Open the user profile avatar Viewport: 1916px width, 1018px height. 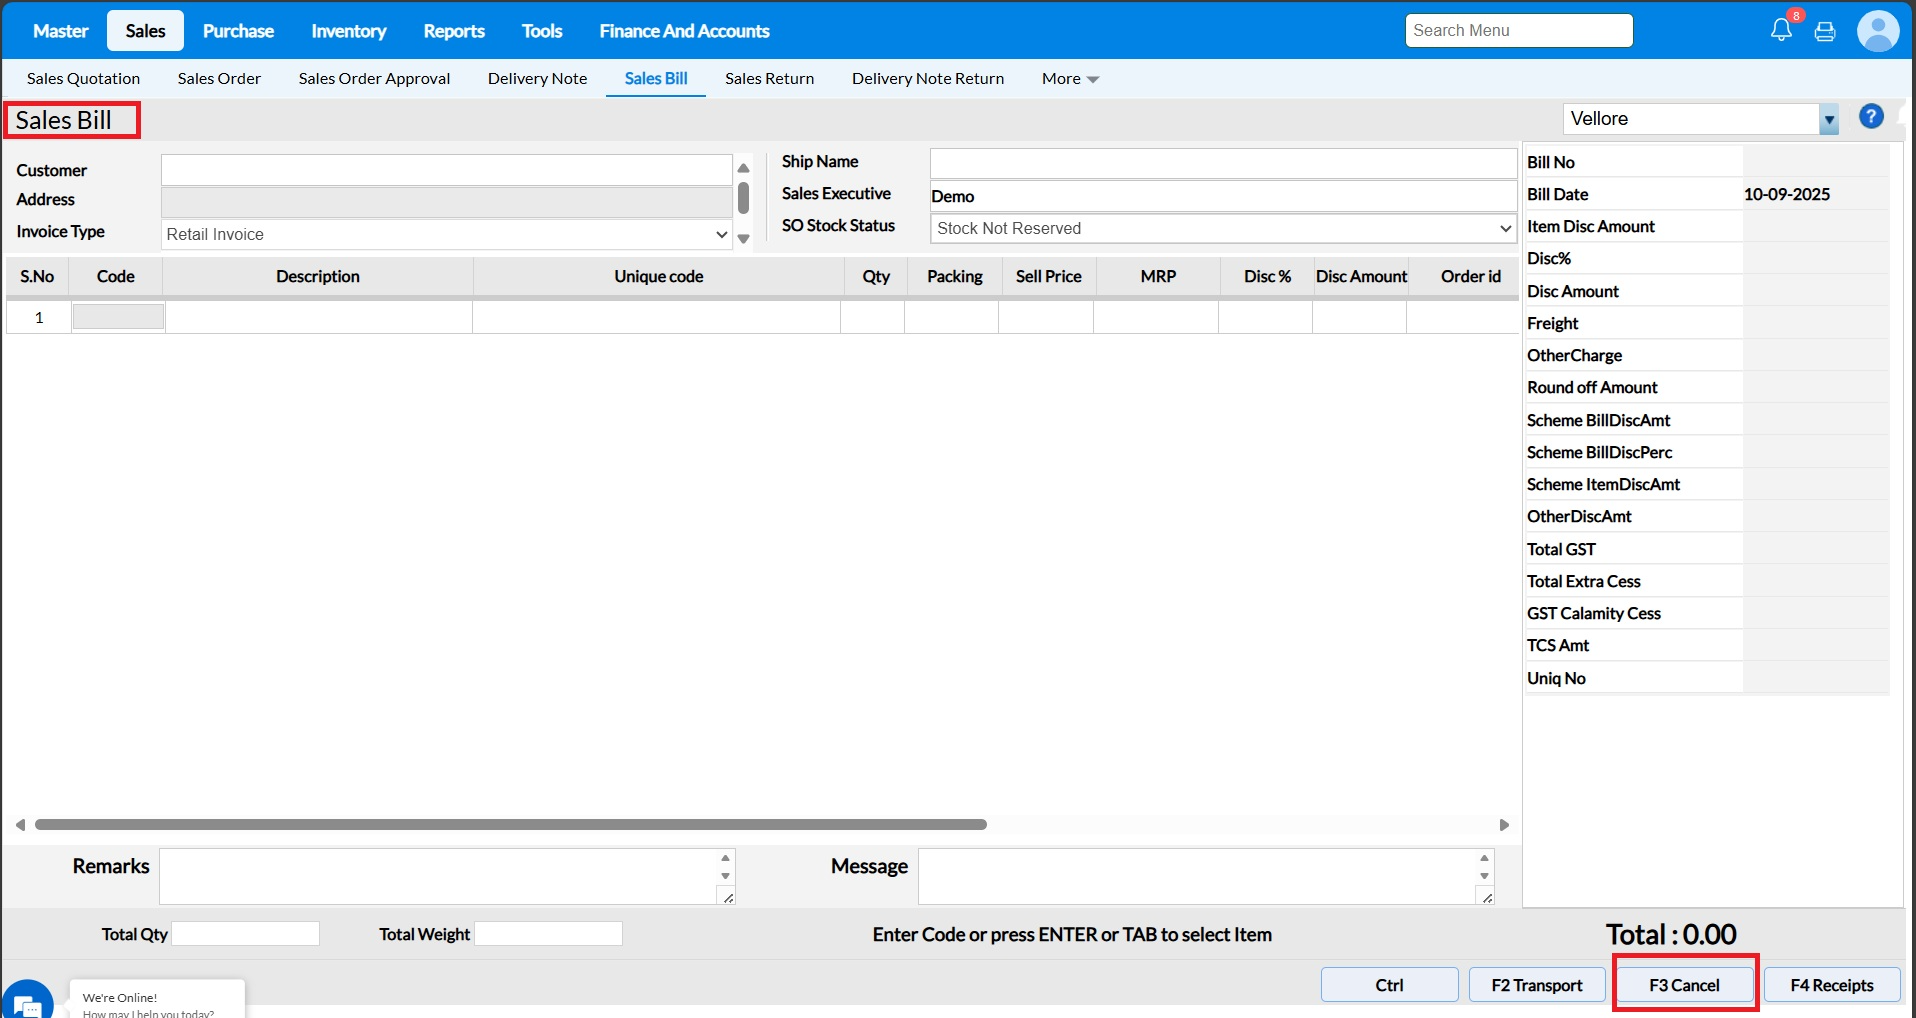click(1877, 31)
